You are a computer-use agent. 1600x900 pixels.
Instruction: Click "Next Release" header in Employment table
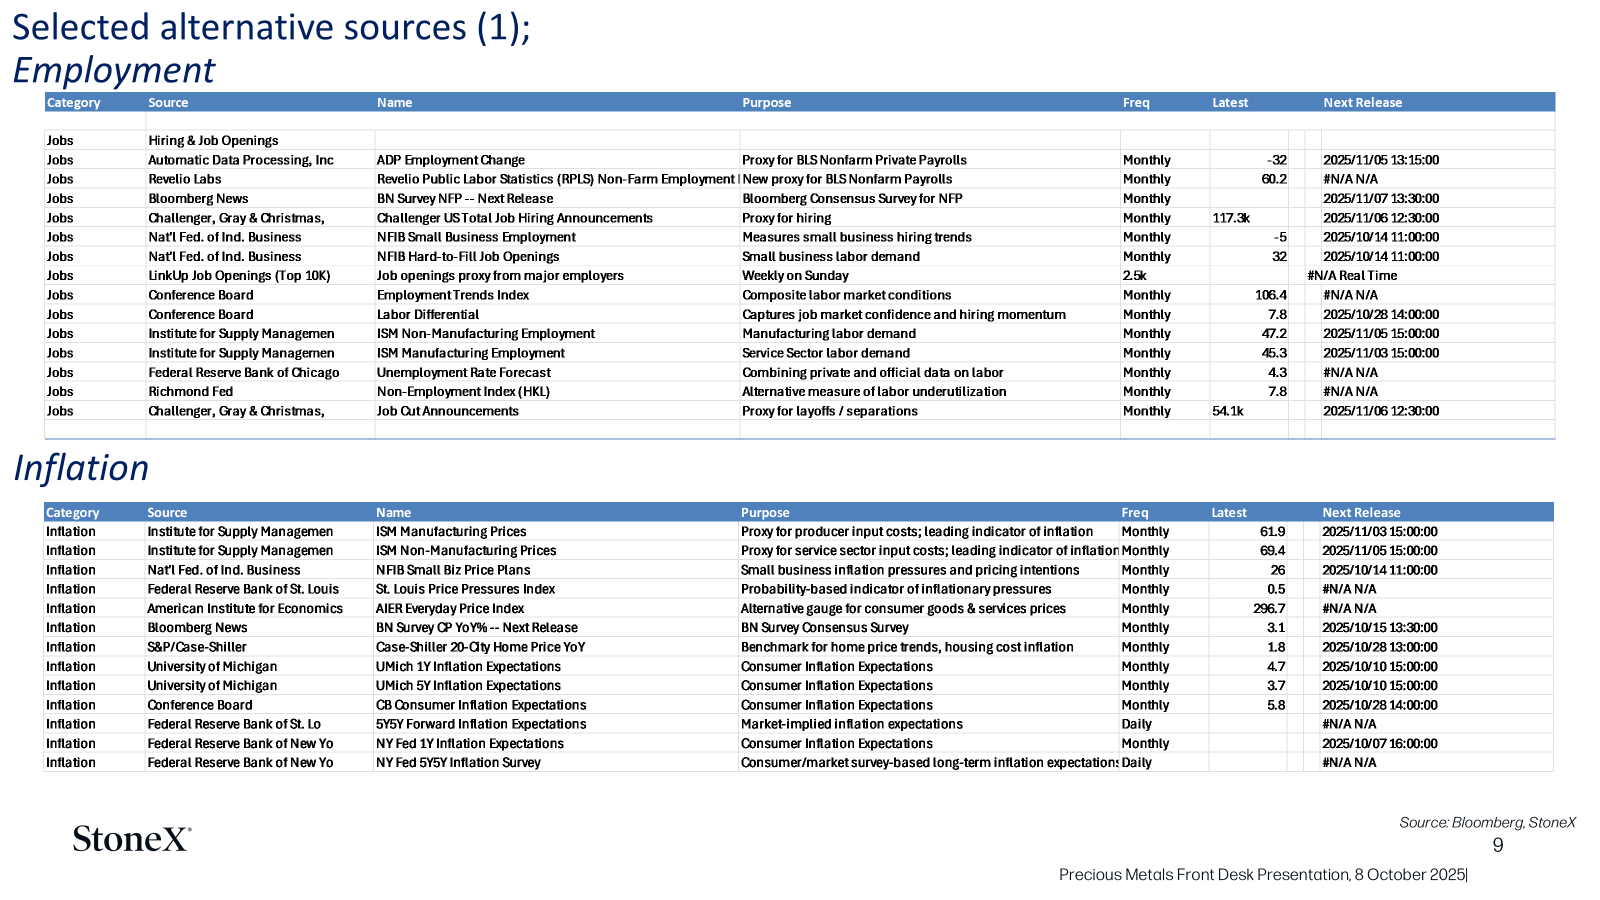pyautogui.click(x=1362, y=103)
